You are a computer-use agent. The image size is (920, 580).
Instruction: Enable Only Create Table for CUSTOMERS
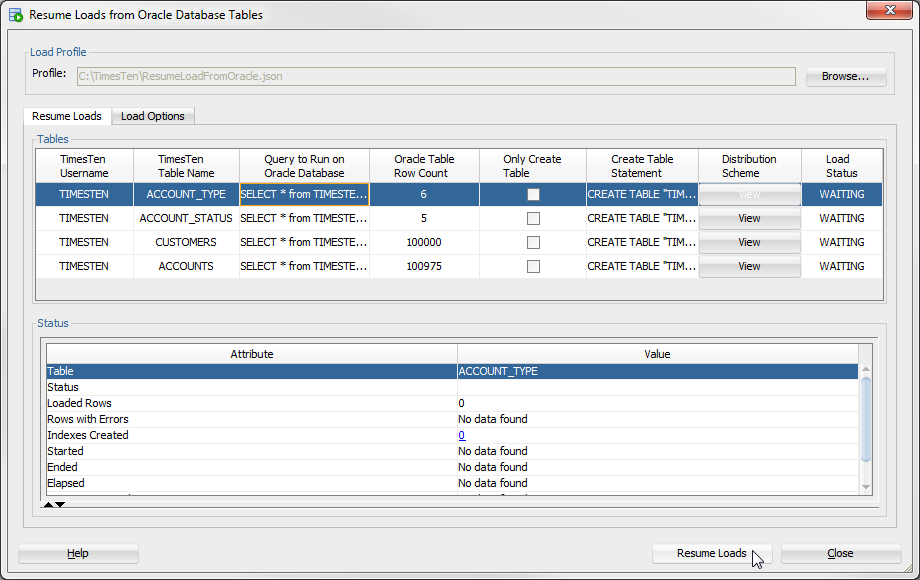[533, 242]
